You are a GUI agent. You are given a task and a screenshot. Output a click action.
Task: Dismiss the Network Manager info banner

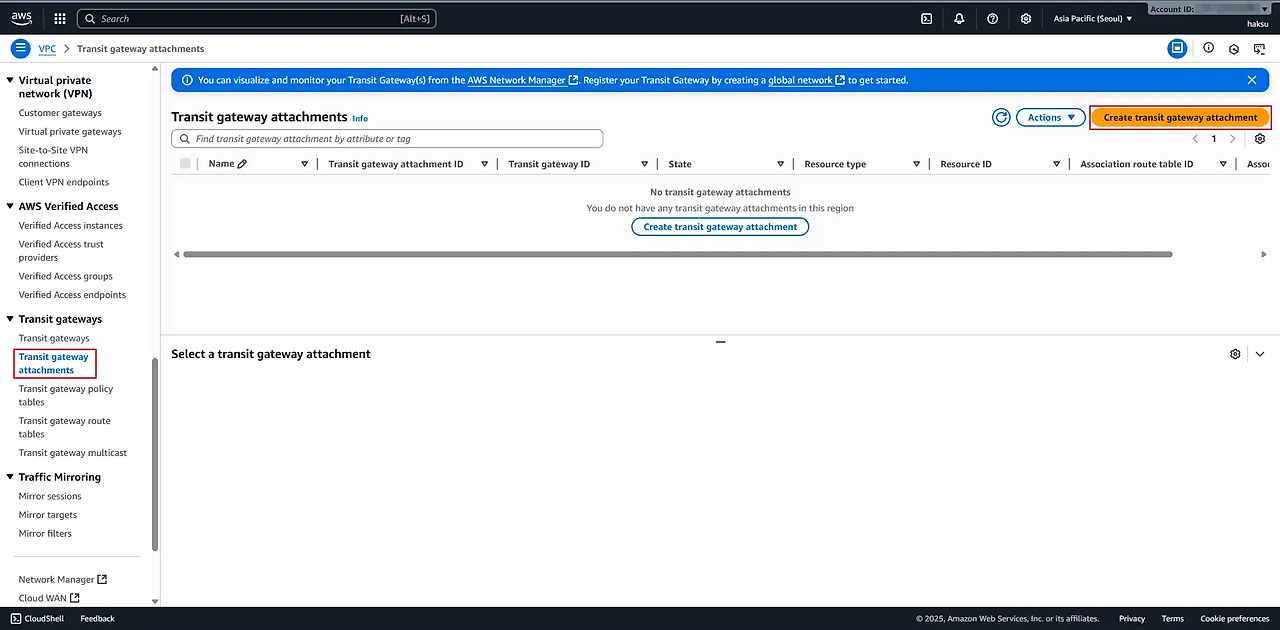click(x=1252, y=80)
